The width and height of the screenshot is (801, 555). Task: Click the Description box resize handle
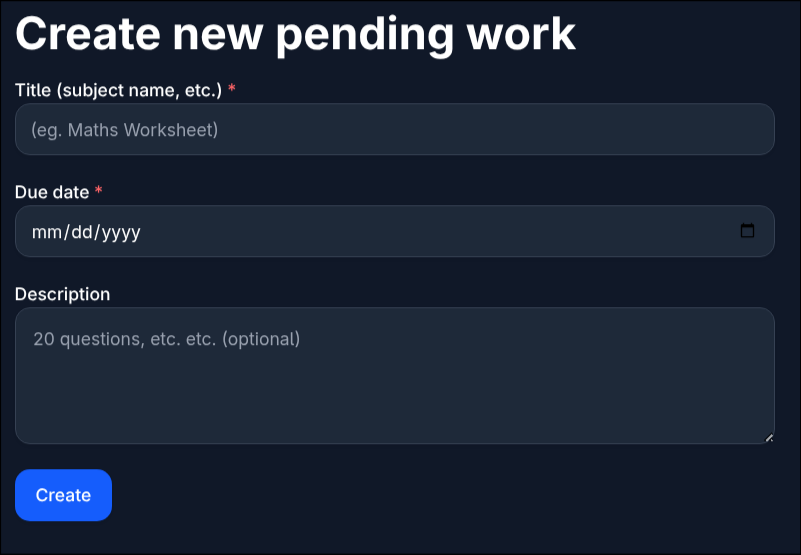coord(768,437)
